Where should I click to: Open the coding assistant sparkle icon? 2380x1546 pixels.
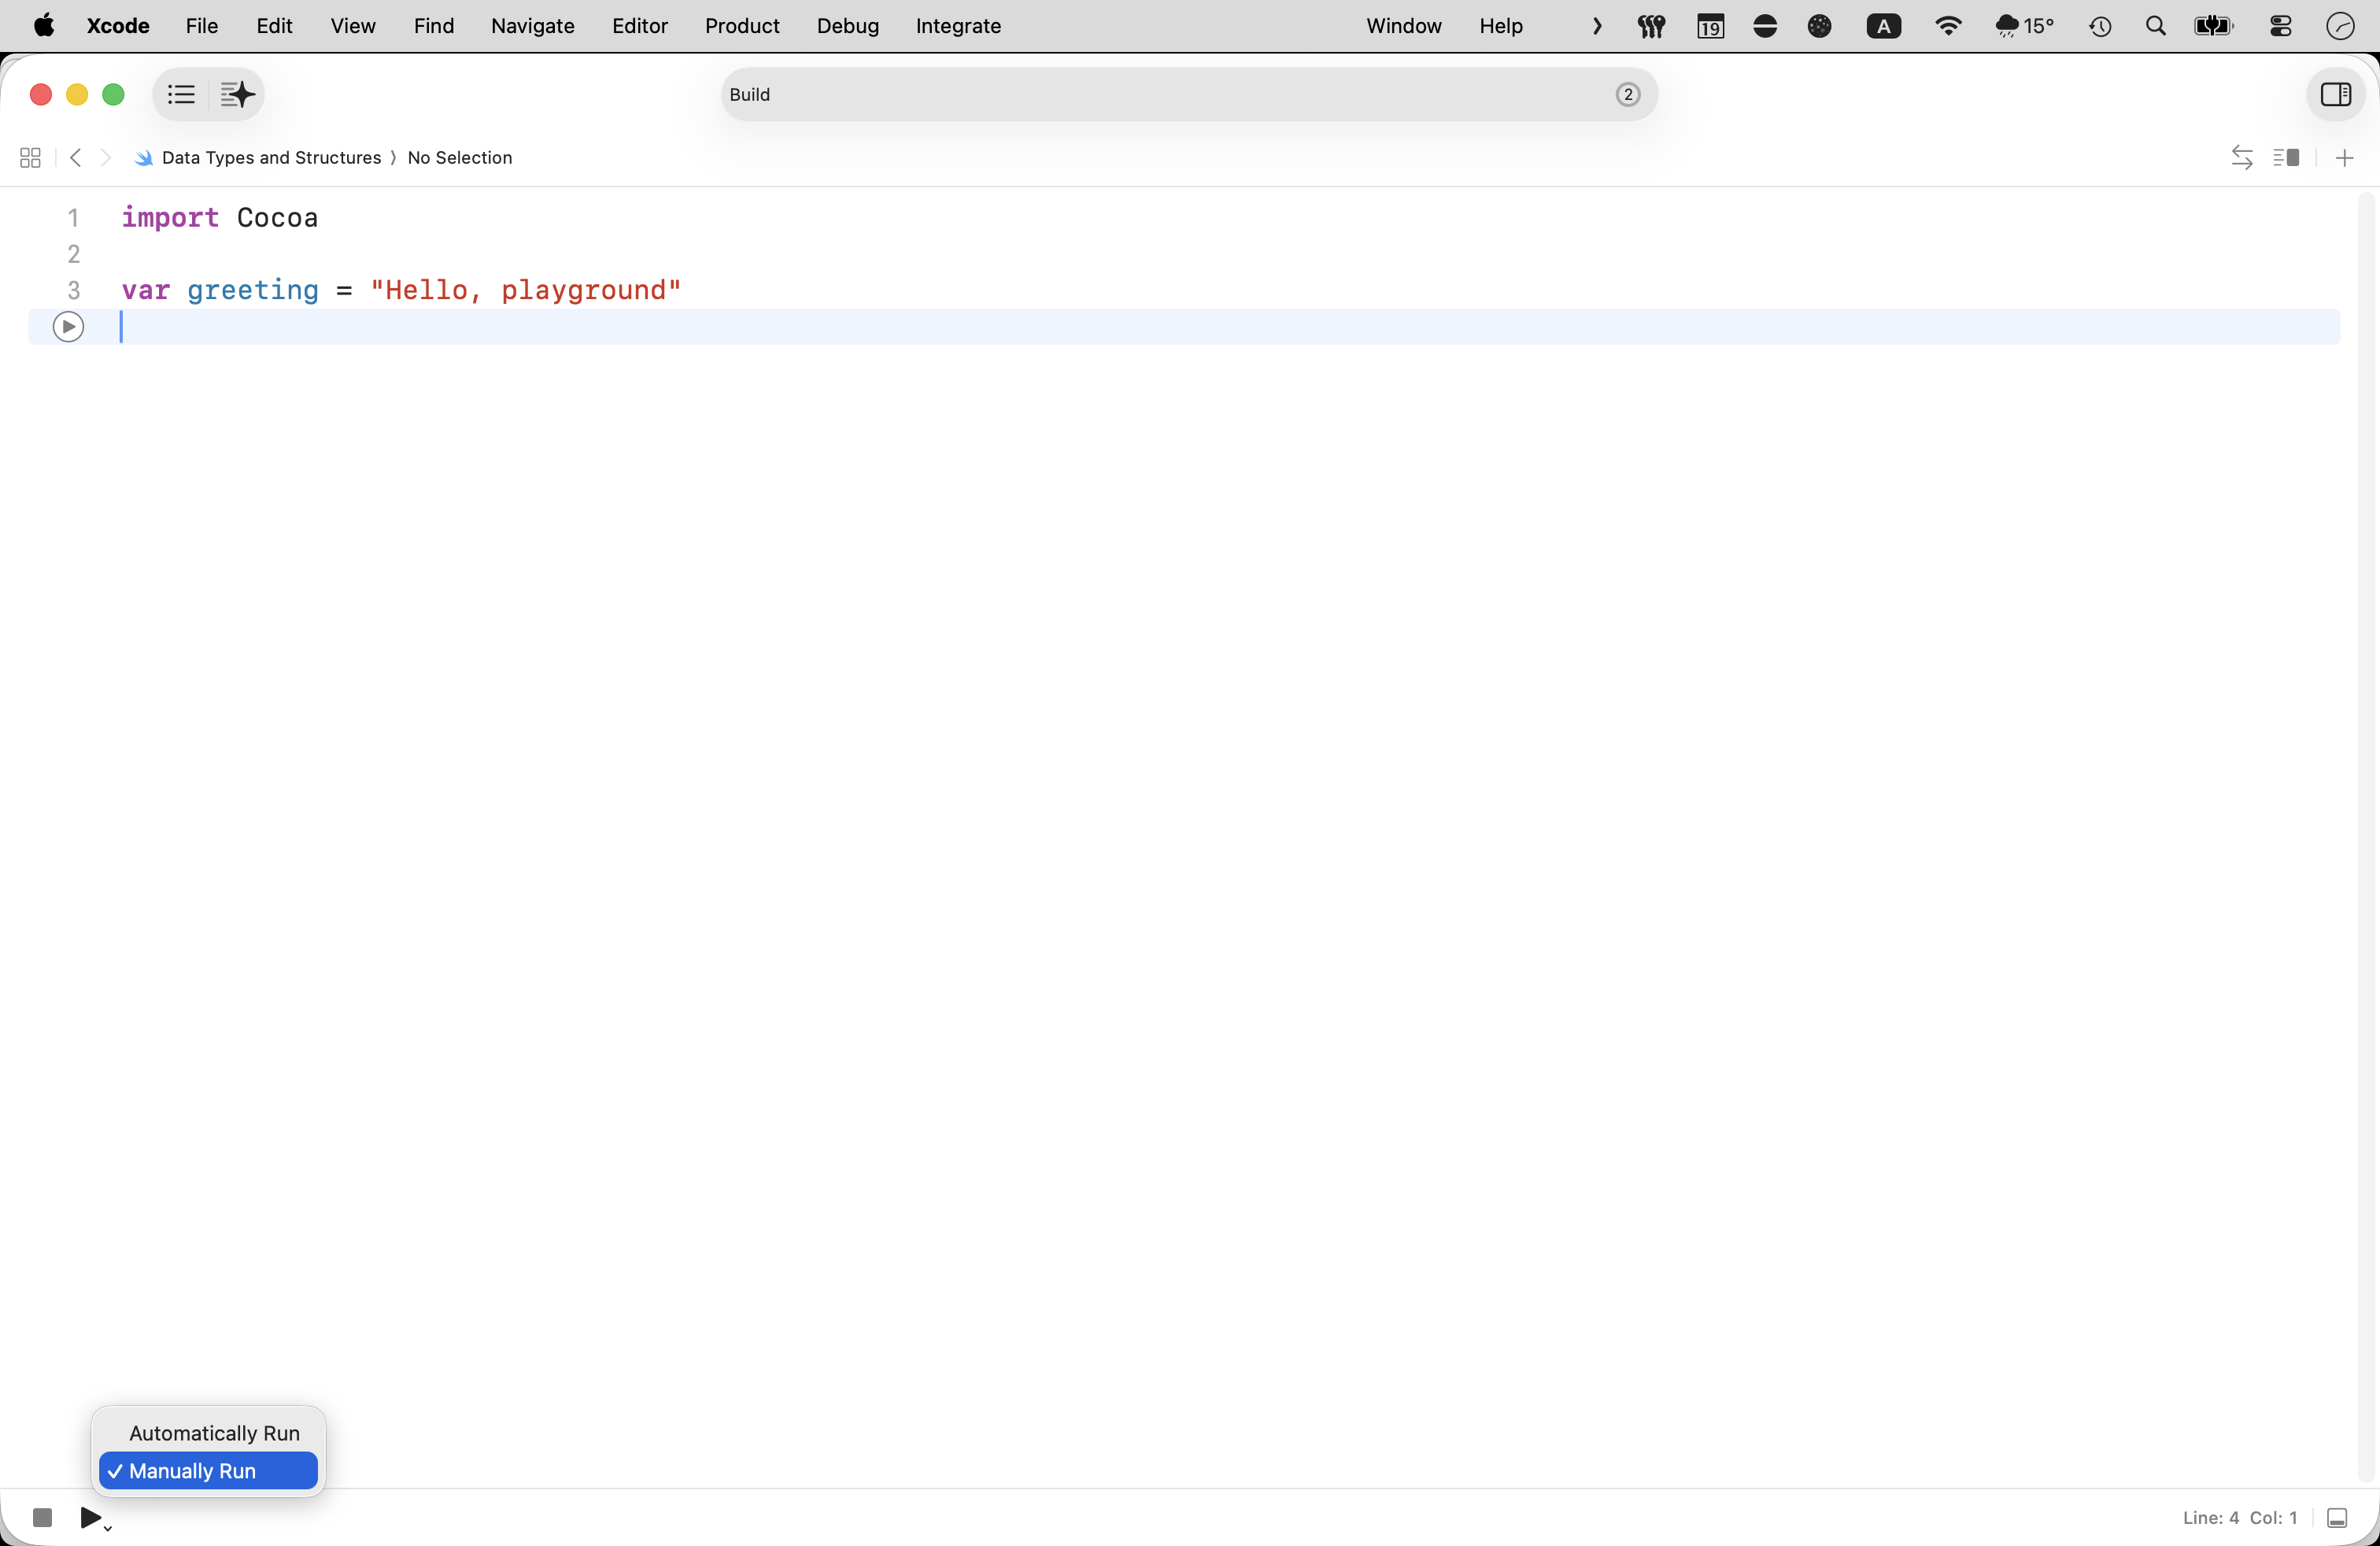[238, 94]
